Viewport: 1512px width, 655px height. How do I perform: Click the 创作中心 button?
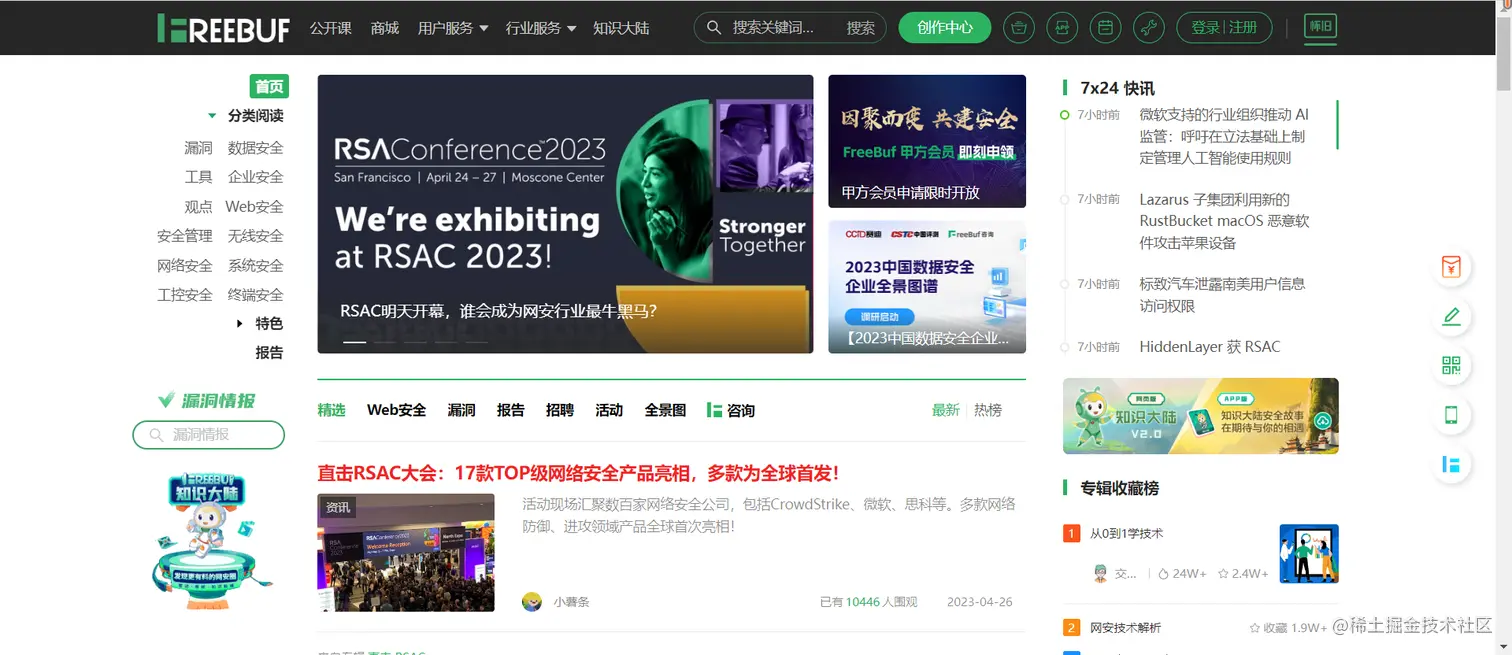coord(945,28)
